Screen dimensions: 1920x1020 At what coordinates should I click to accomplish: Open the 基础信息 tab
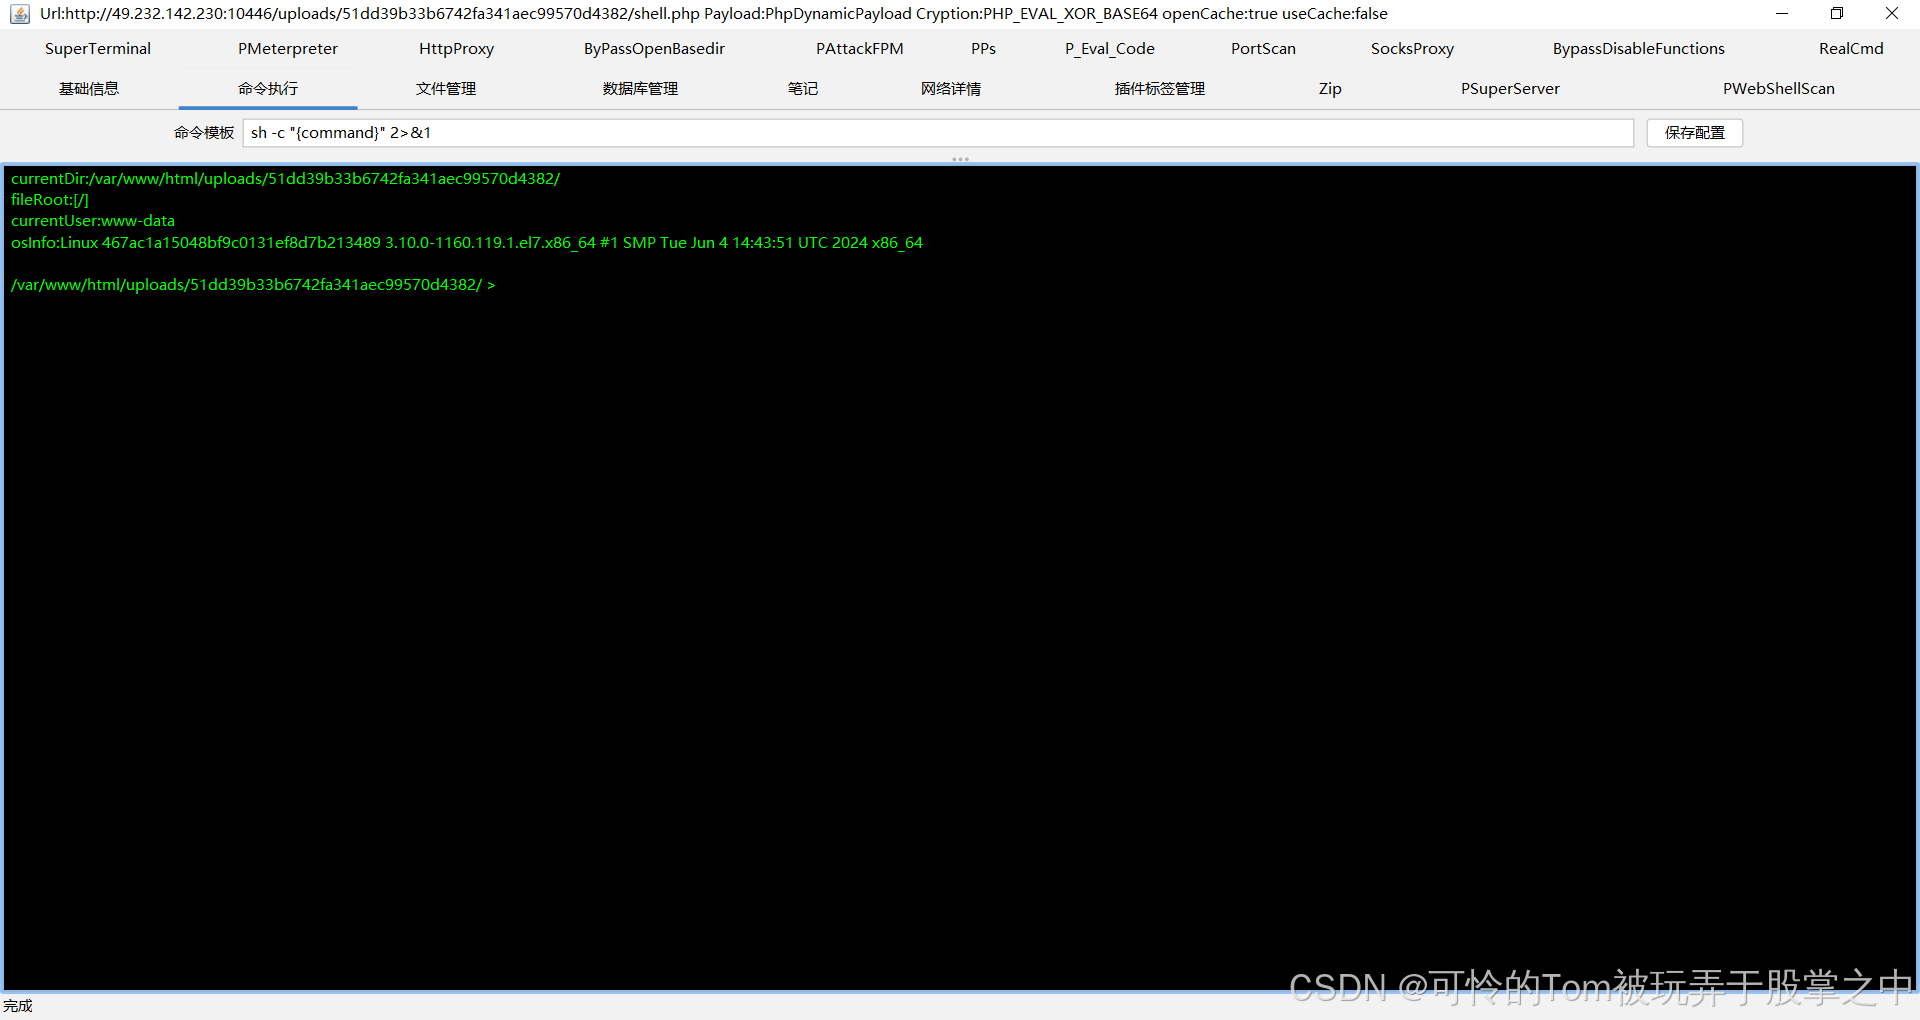pos(88,88)
